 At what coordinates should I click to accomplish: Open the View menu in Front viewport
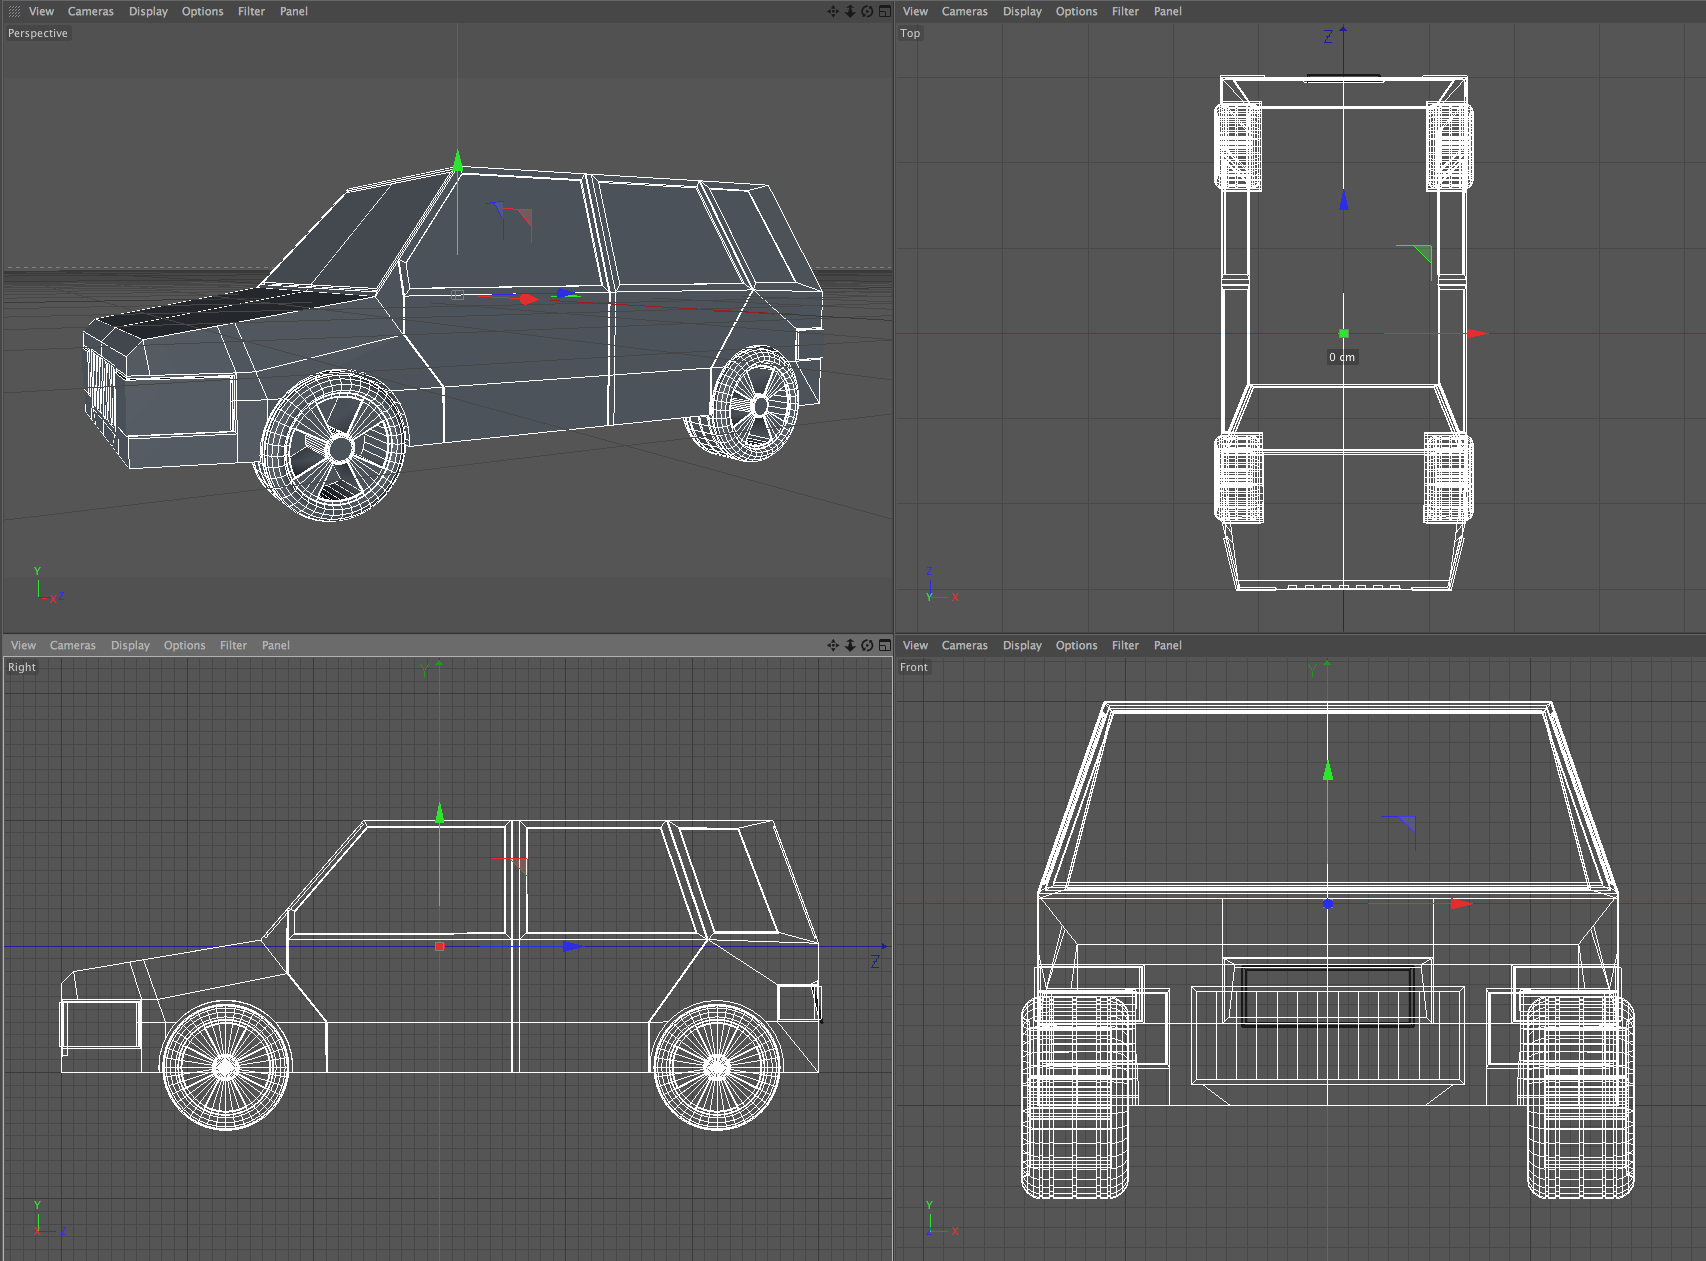point(915,645)
